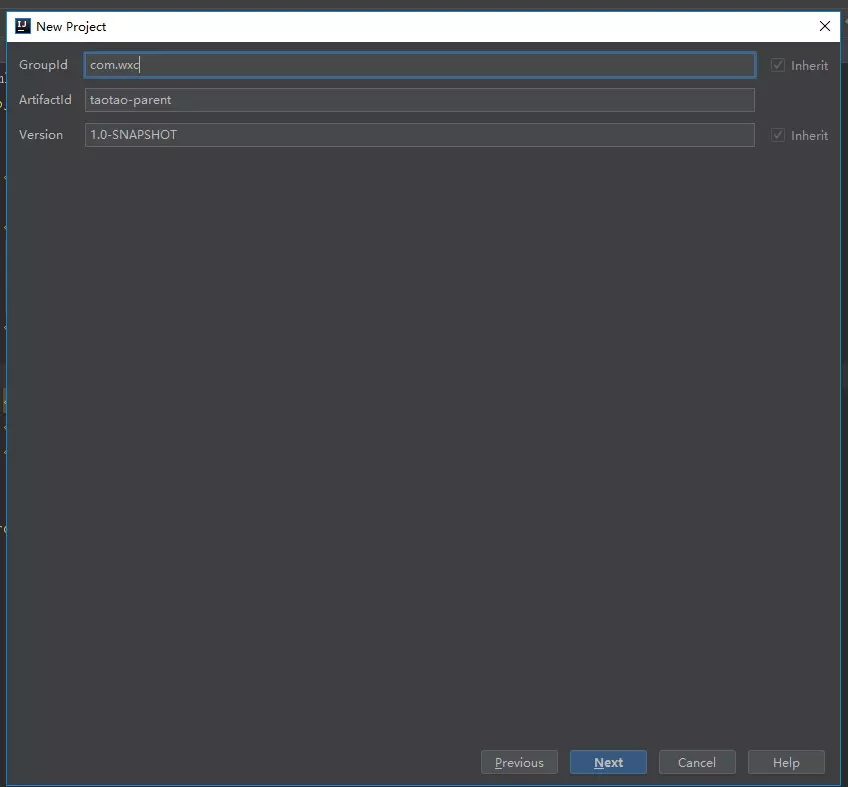Click the New Project title text

tap(71, 27)
